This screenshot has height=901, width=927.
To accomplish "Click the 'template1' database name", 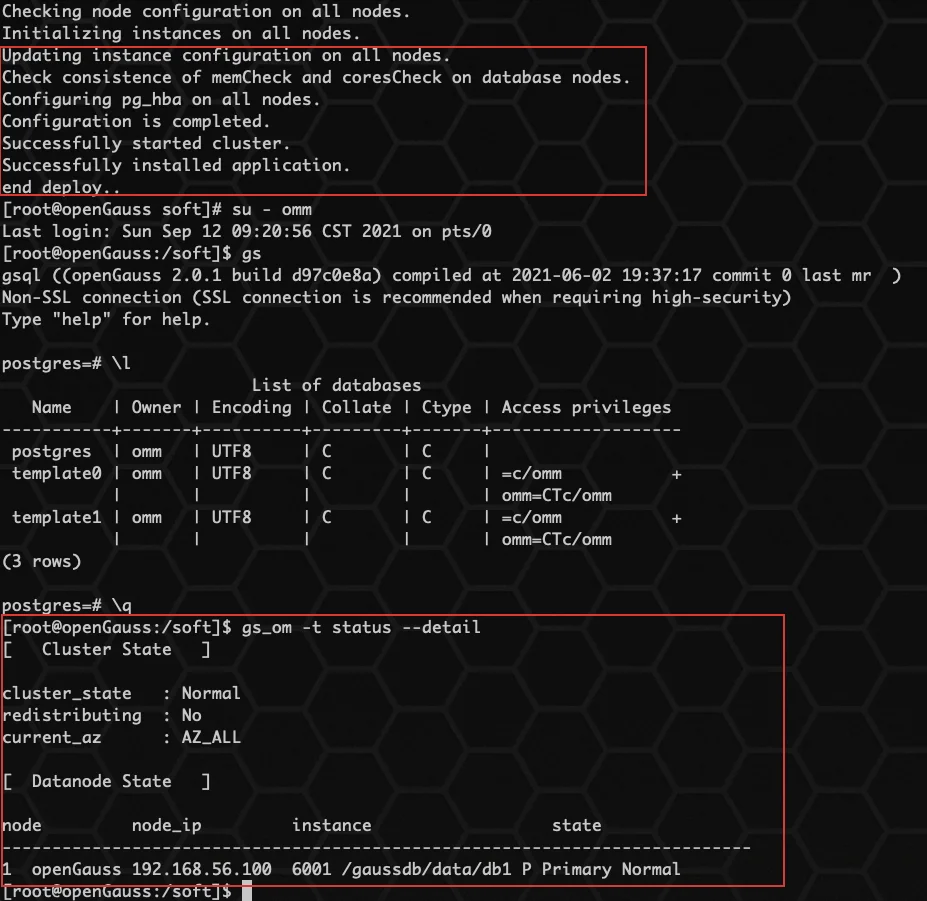I will point(57,517).
